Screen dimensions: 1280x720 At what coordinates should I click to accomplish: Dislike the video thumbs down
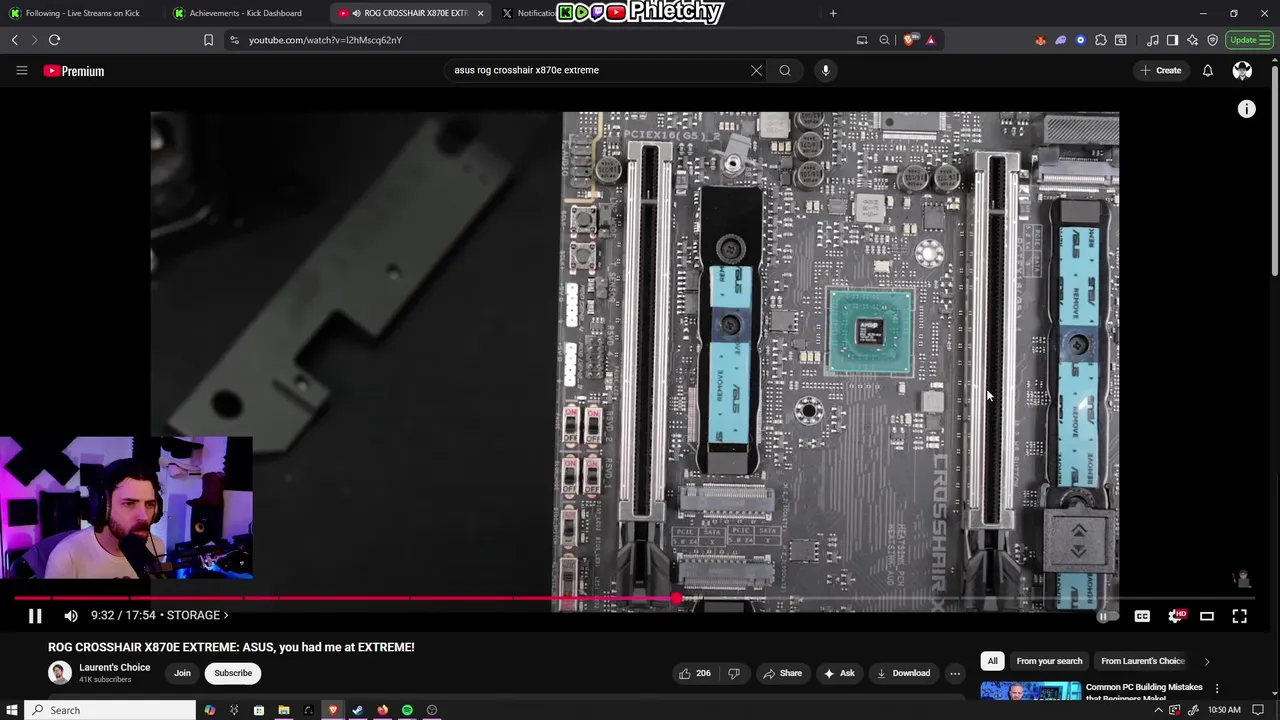733,673
